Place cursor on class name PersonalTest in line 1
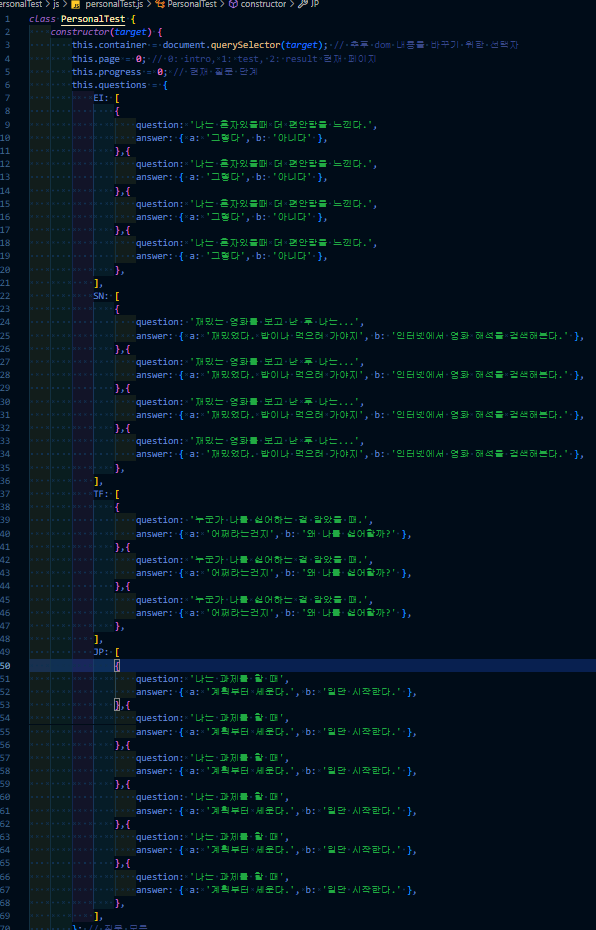 tap(93, 19)
